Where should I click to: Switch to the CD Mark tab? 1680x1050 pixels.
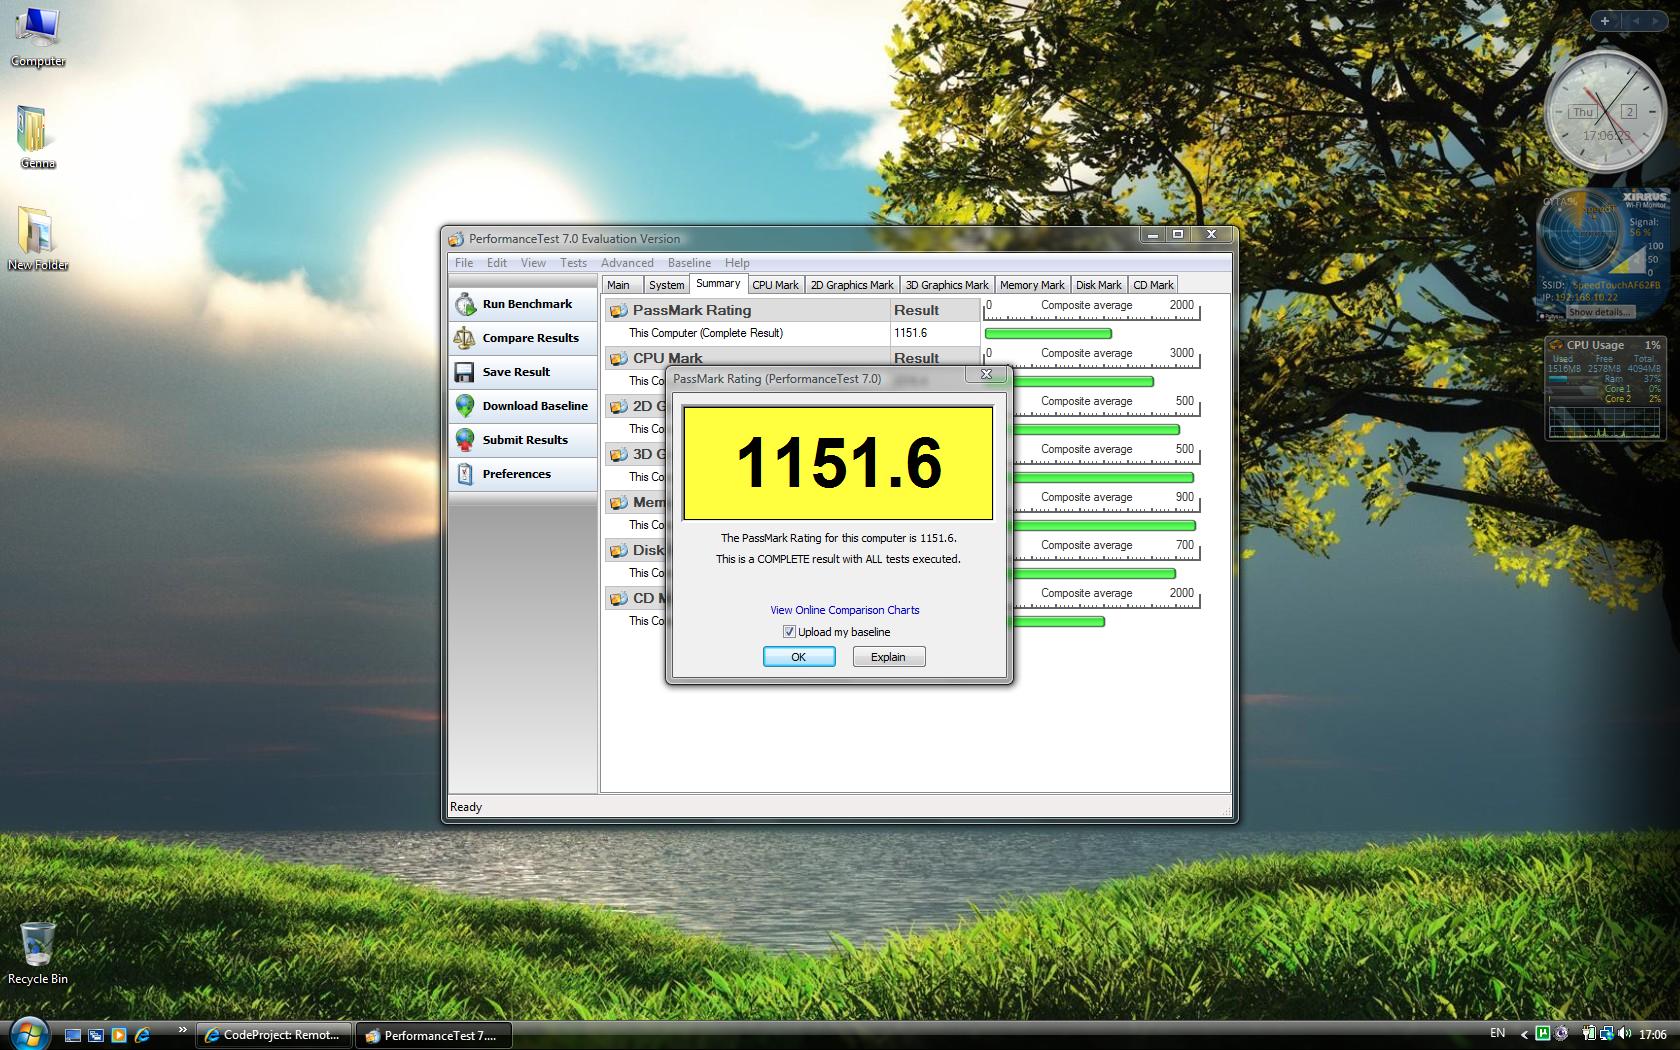[1153, 285]
